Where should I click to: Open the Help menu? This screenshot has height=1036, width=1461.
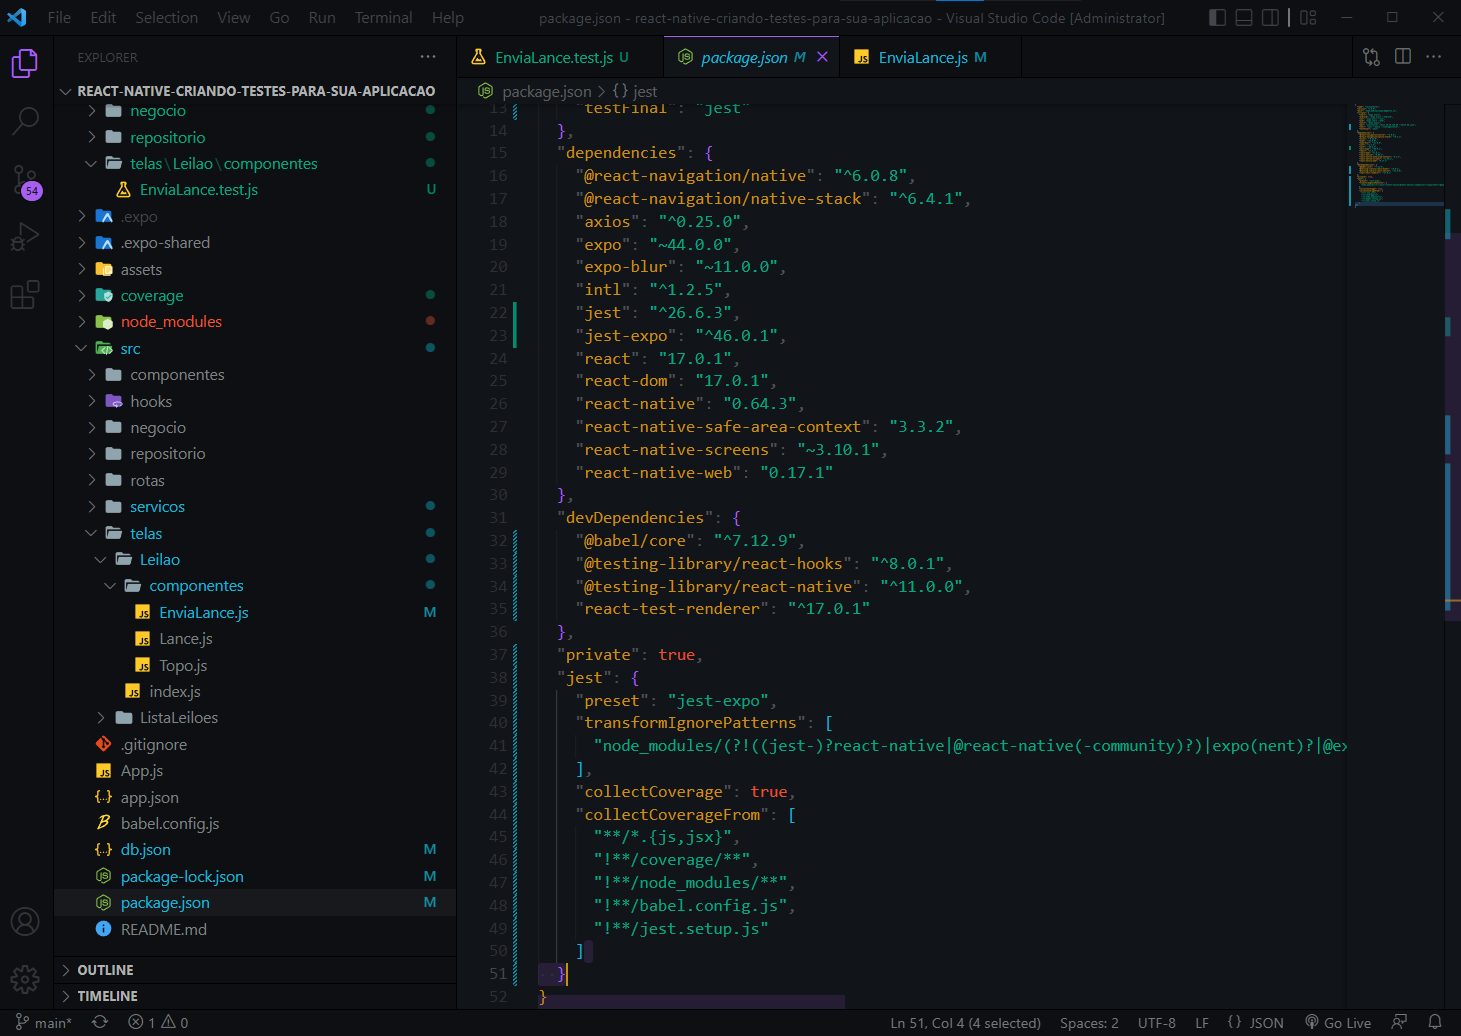pyautogui.click(x=448, y=17)
